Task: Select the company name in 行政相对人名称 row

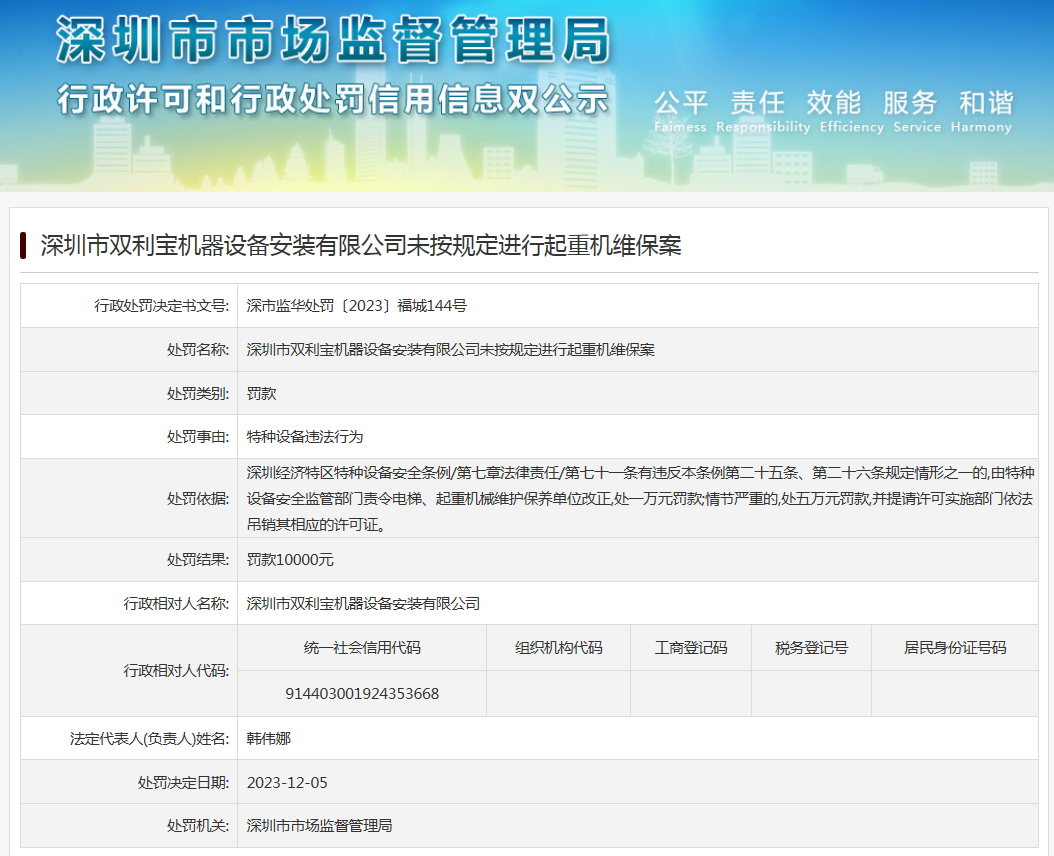Action: click(x=363, y=604)
